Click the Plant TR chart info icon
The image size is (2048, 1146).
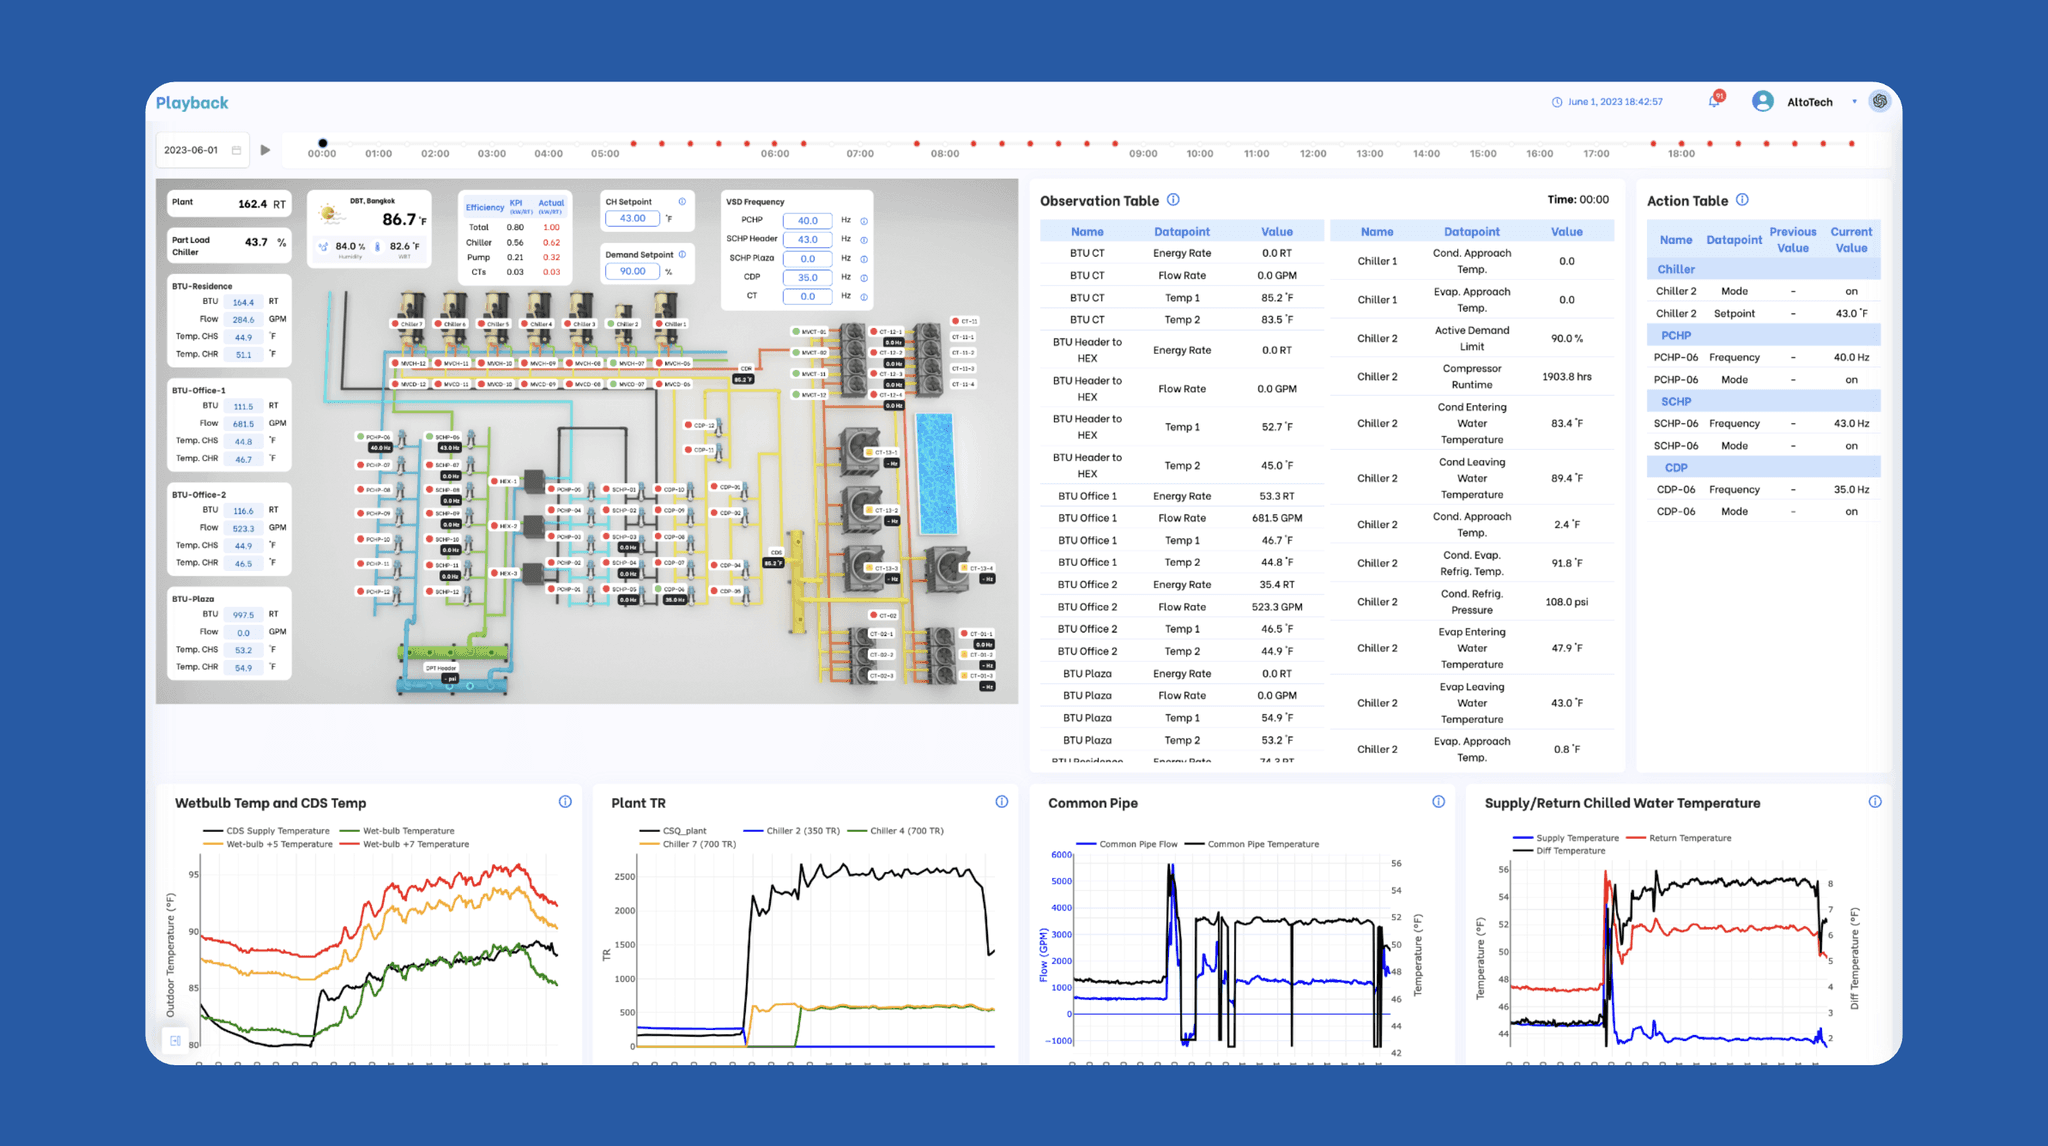point(1001,802)
